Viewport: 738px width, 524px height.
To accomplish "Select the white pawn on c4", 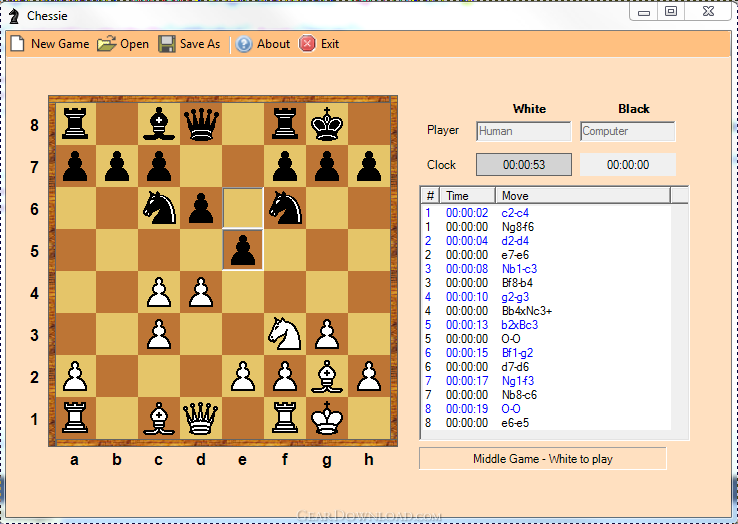I will [x=159, y=292].
